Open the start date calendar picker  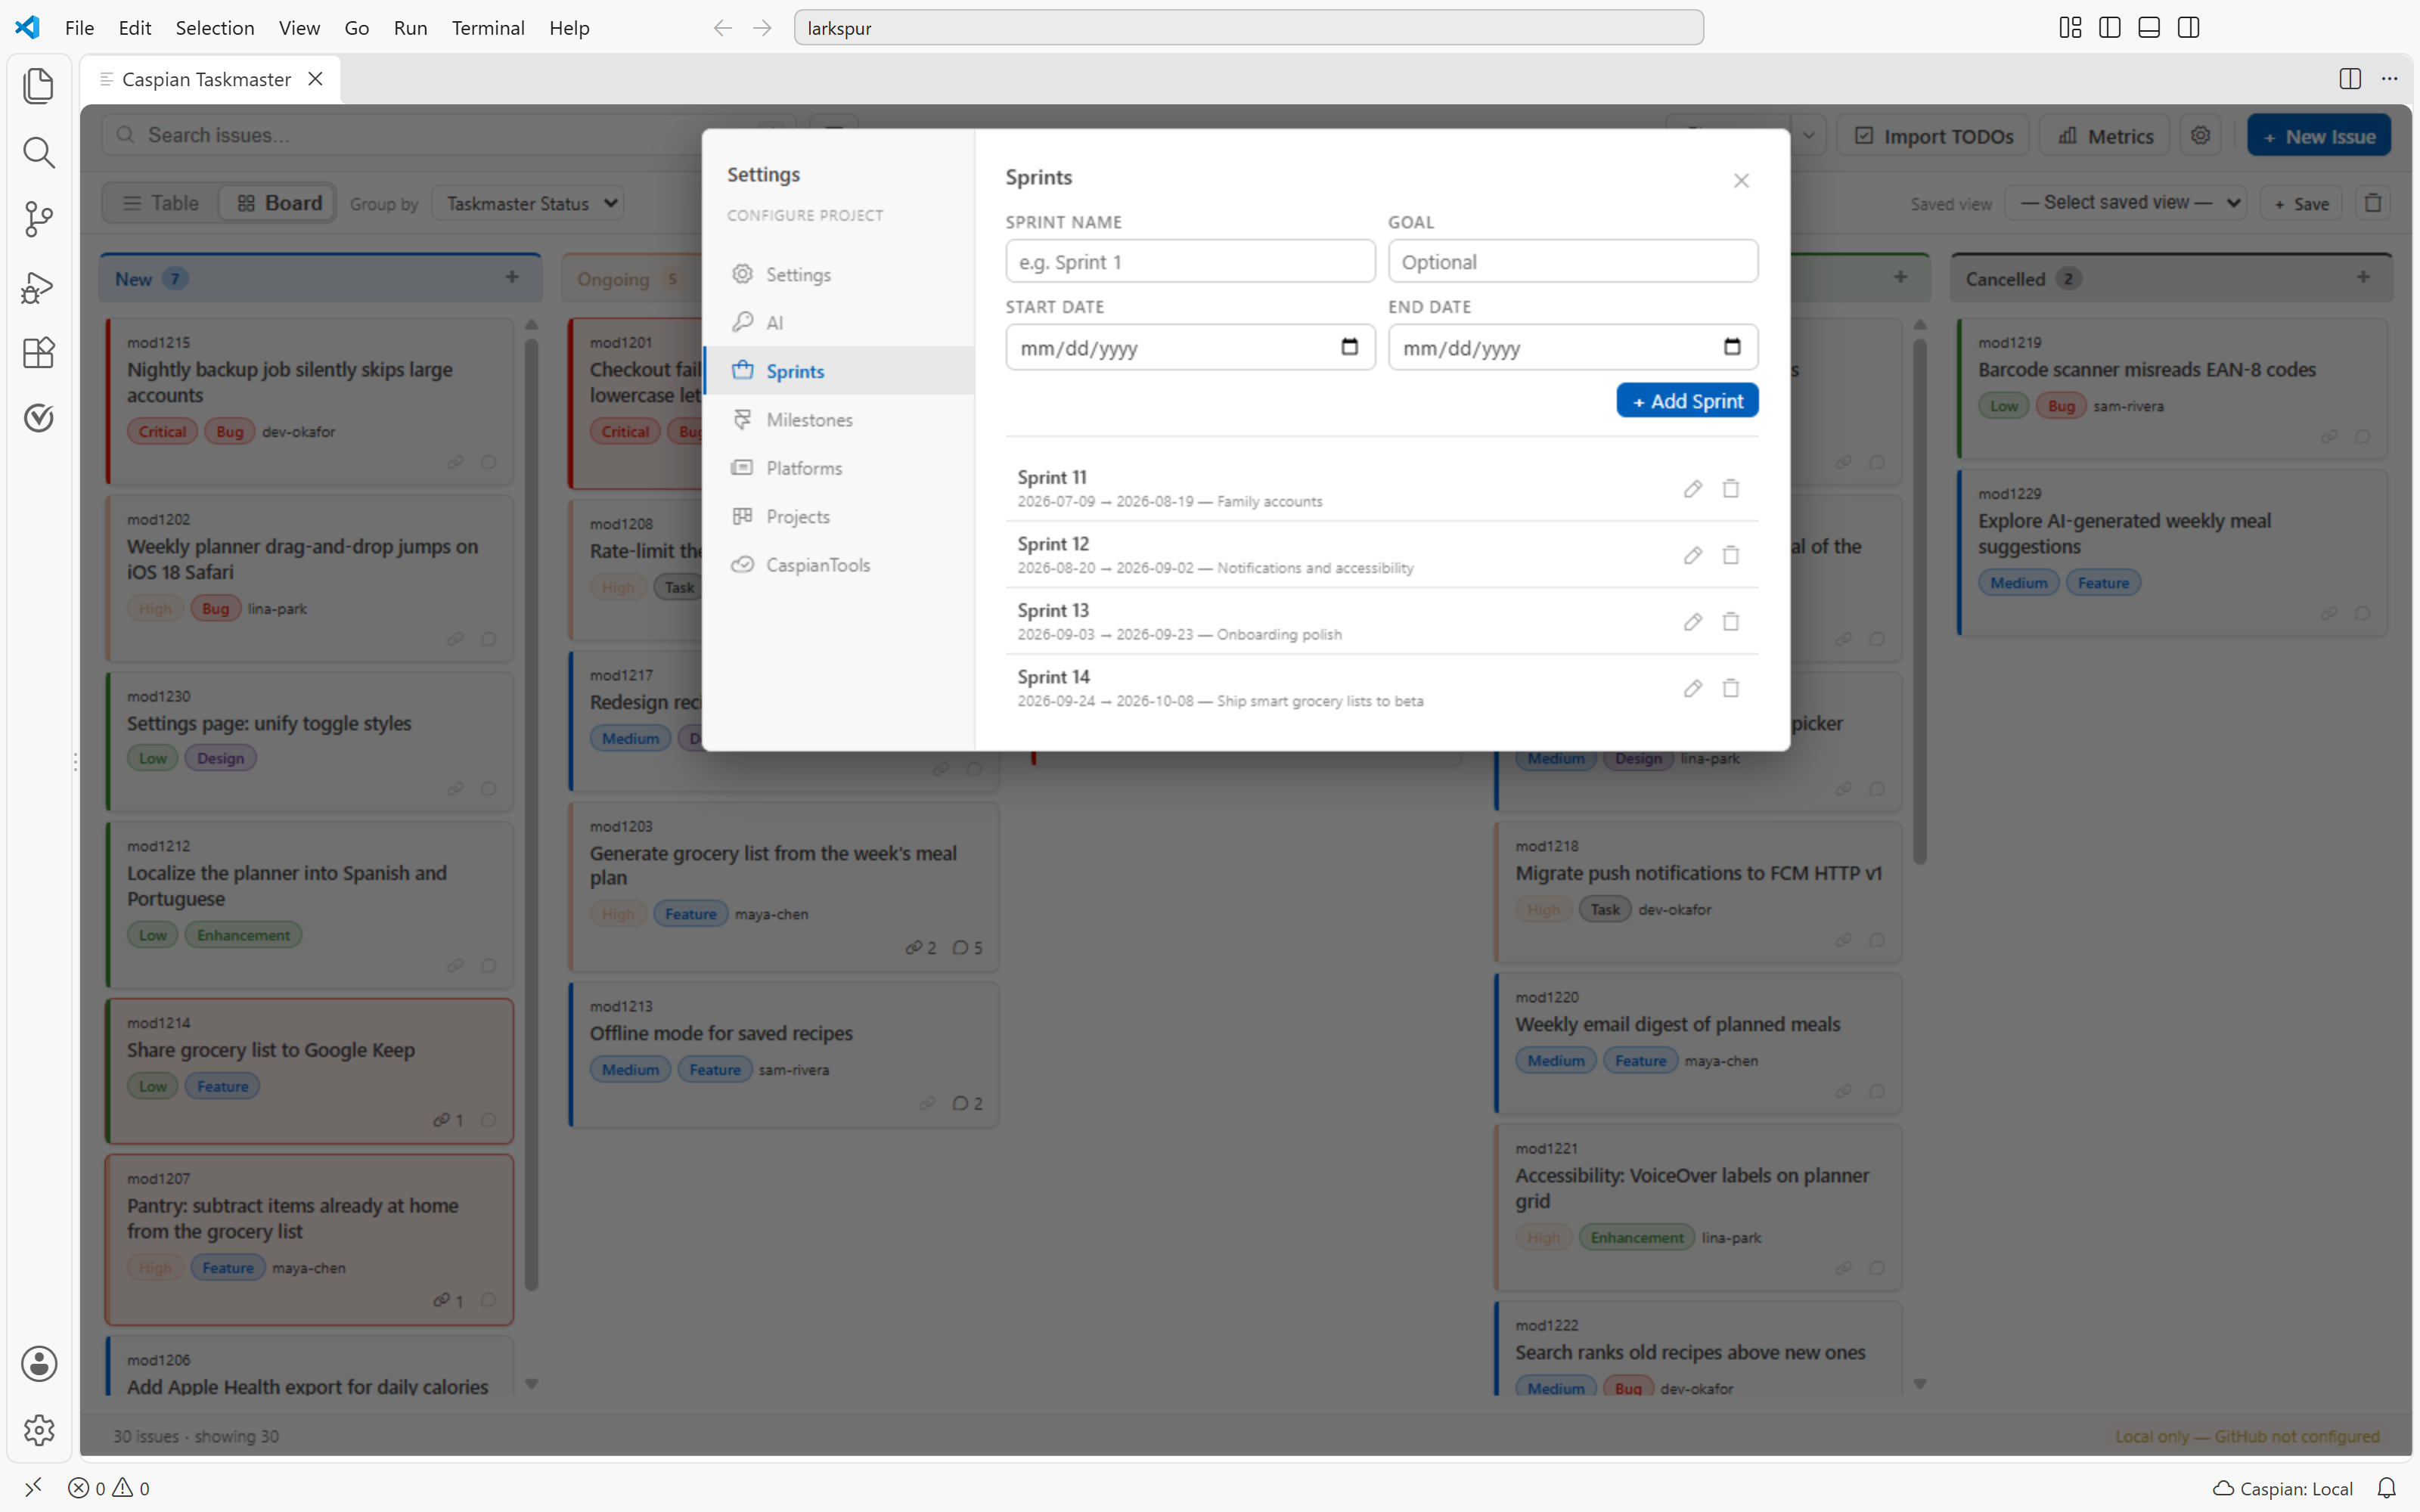1349,347
